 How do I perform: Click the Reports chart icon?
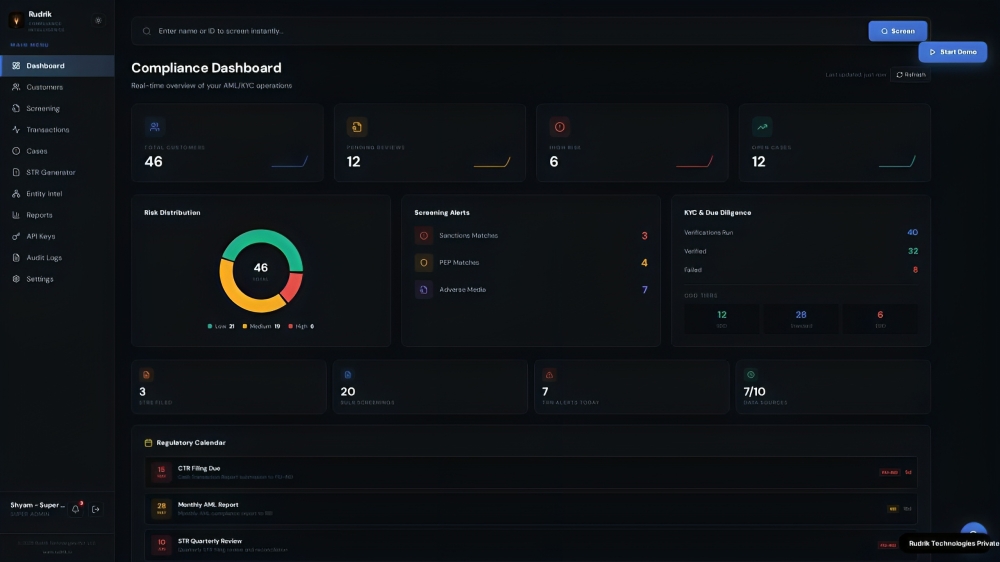tap(16, 215)
